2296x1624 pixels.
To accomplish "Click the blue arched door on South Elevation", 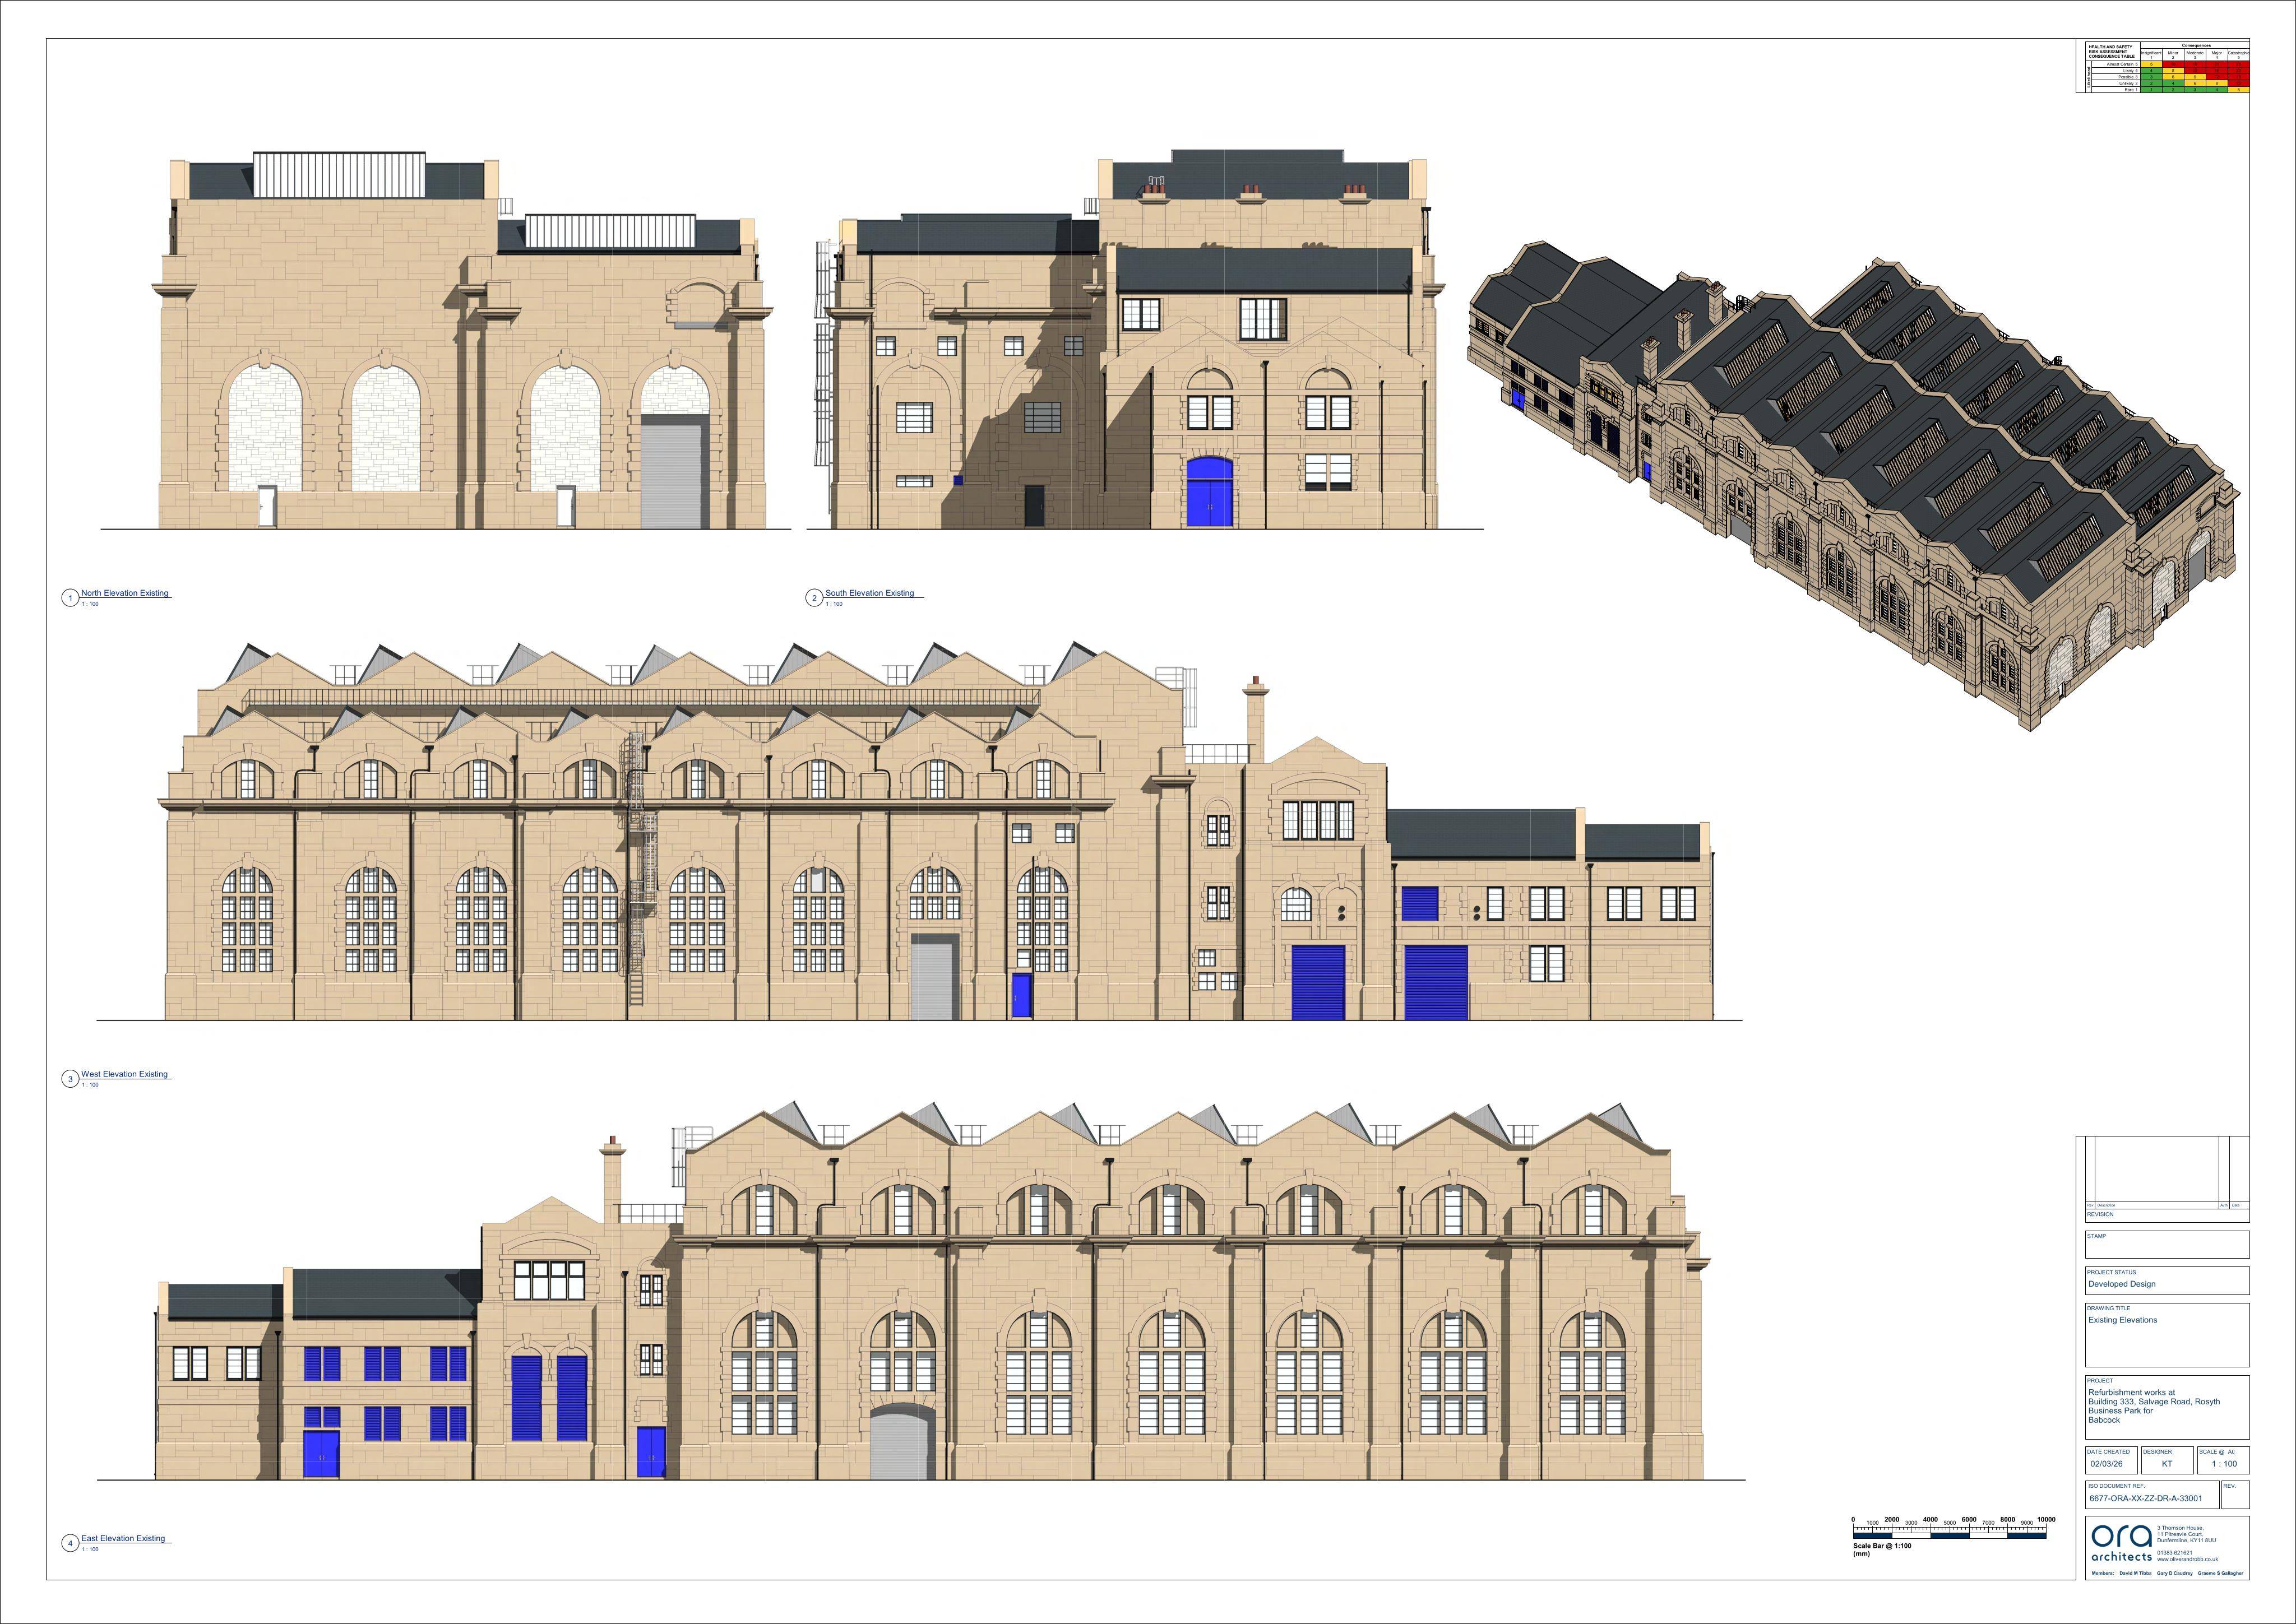I will click(x=1210, y=492).
